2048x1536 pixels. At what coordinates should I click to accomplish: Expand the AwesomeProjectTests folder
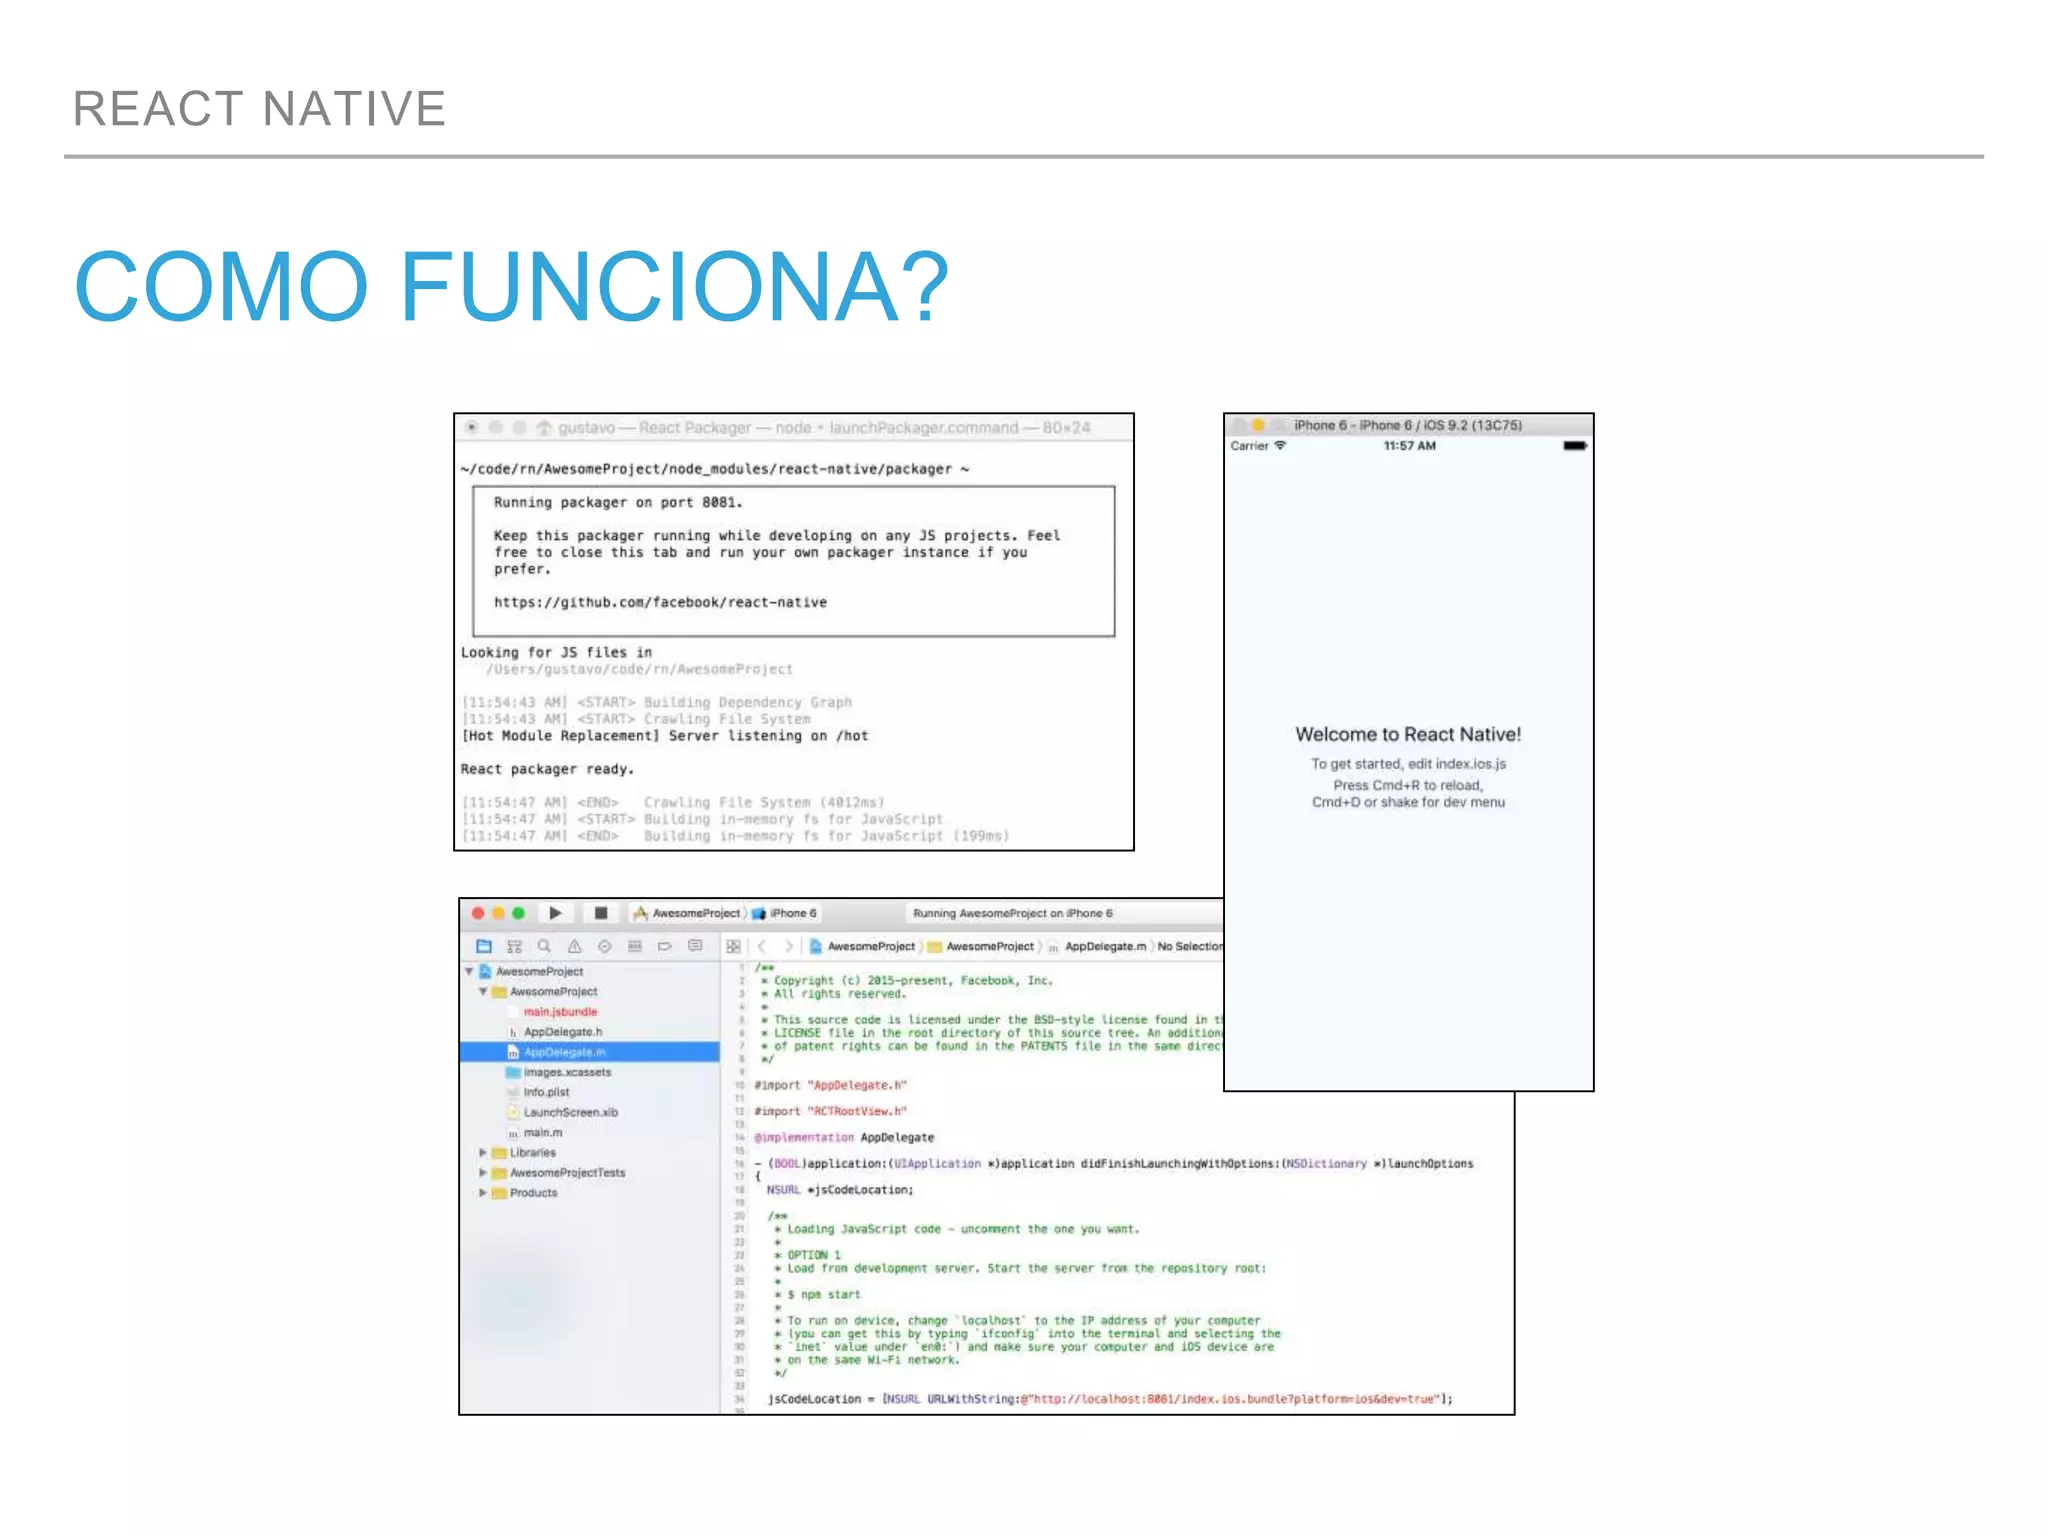tap(483, 1173)
